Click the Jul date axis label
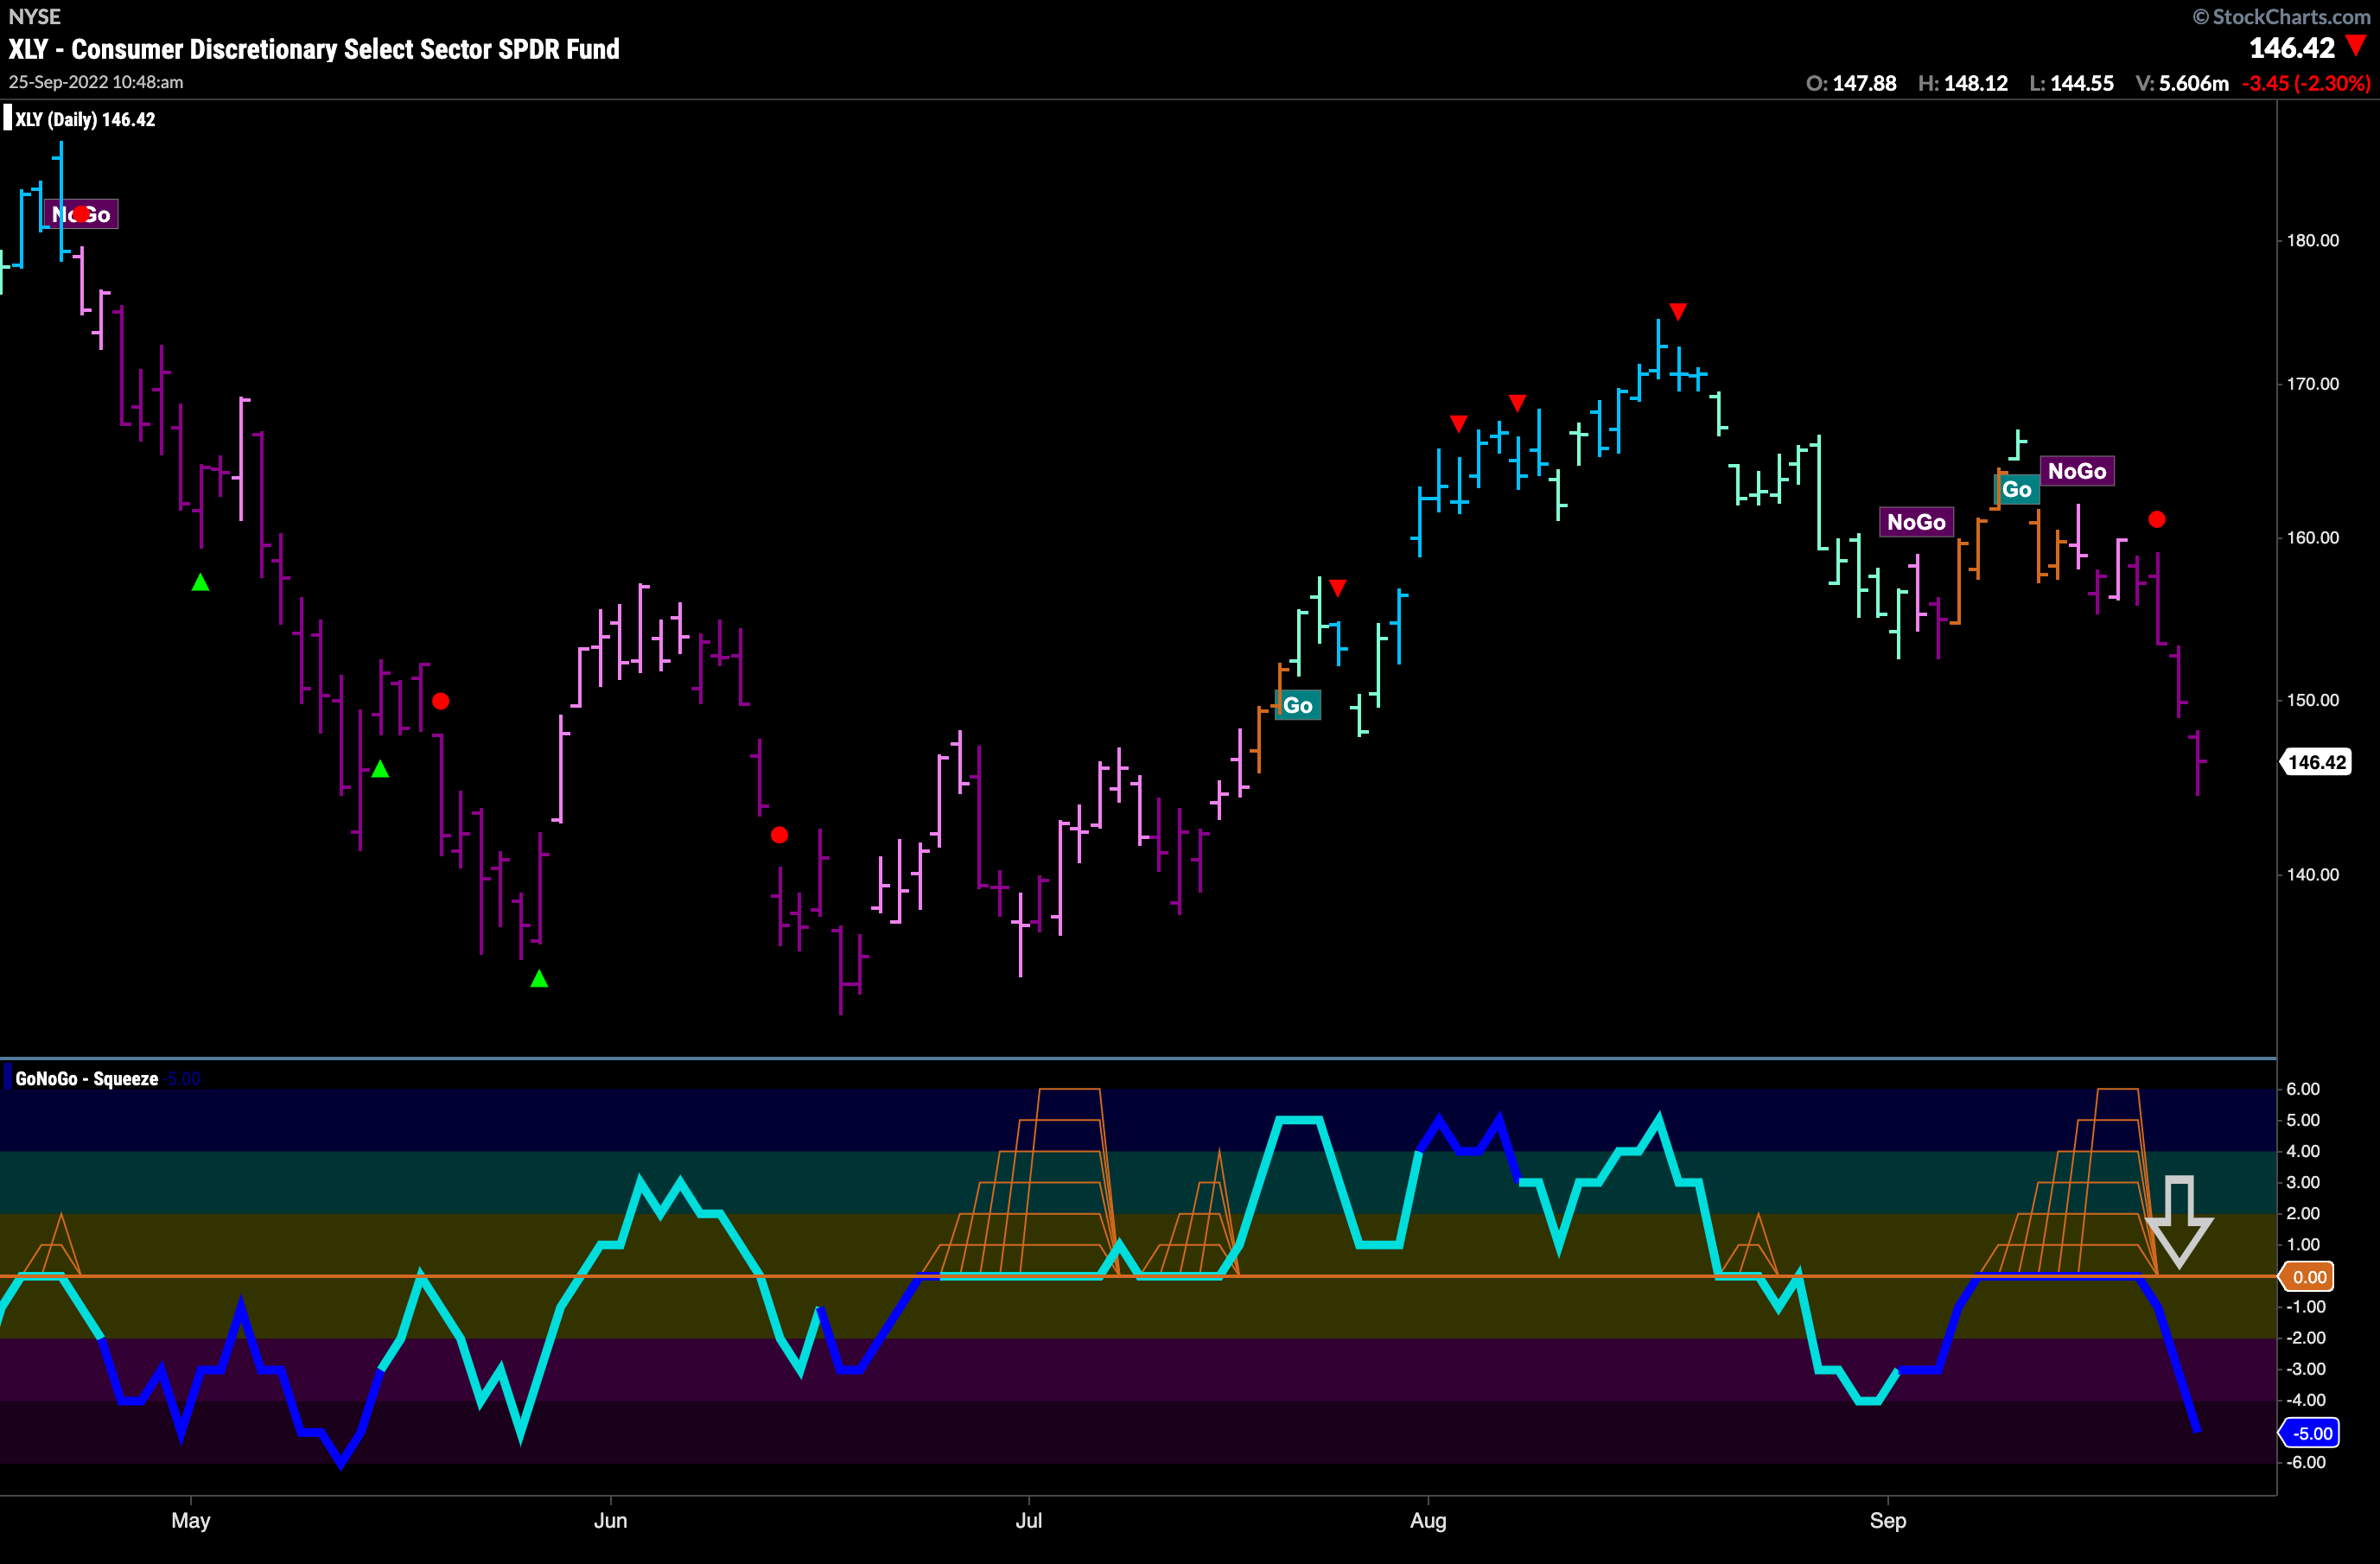Image resolution: width=2380 pixels, height=1564 pixels. click(1029, 1521)
